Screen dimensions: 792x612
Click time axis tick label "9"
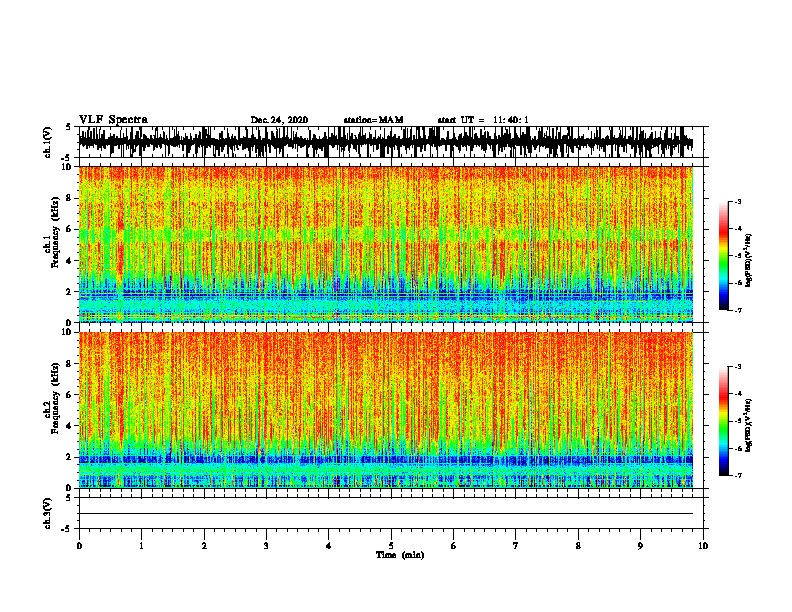pyautogui.click(x=640, y=546)
